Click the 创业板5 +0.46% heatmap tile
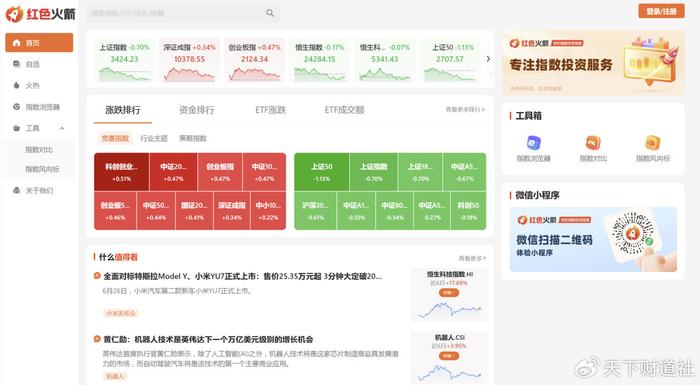 (x=115, y=211)
